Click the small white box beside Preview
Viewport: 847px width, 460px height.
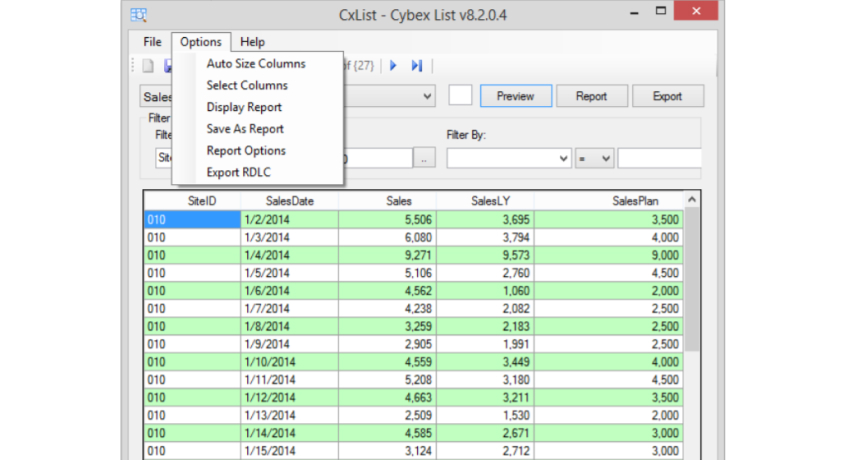460,96
